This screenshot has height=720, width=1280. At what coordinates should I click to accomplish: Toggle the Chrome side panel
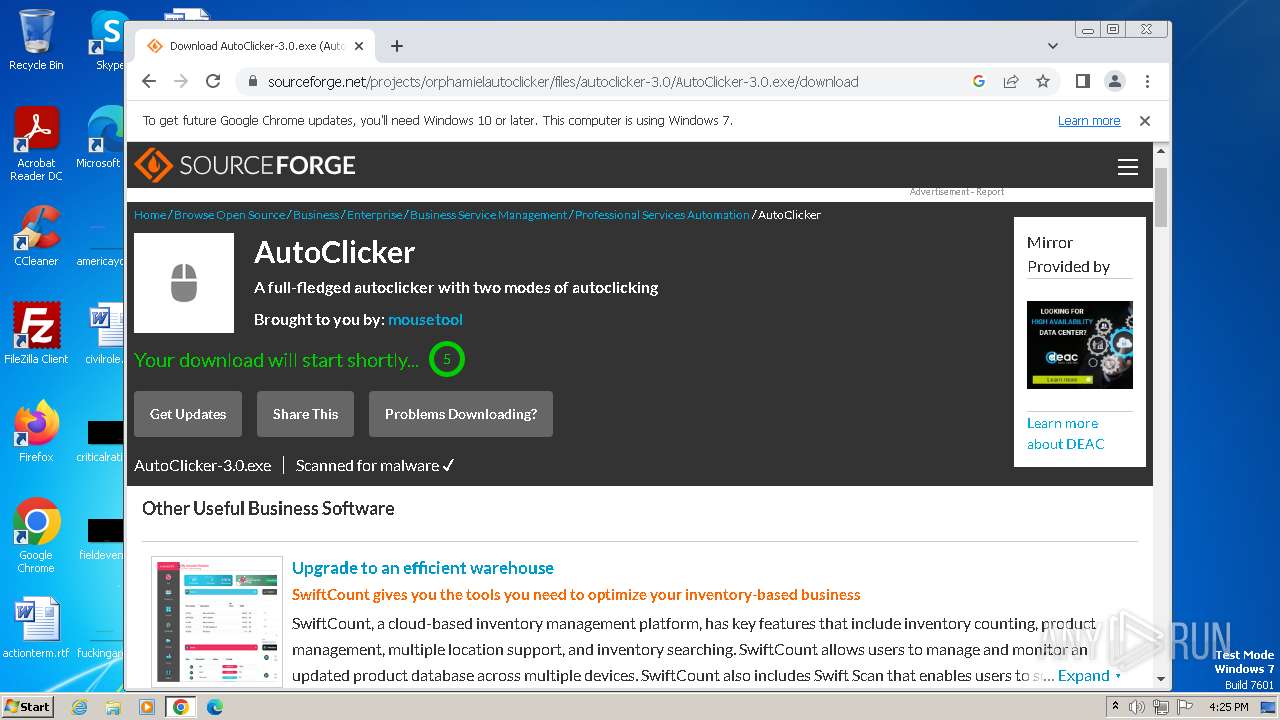click(1082, 82)
